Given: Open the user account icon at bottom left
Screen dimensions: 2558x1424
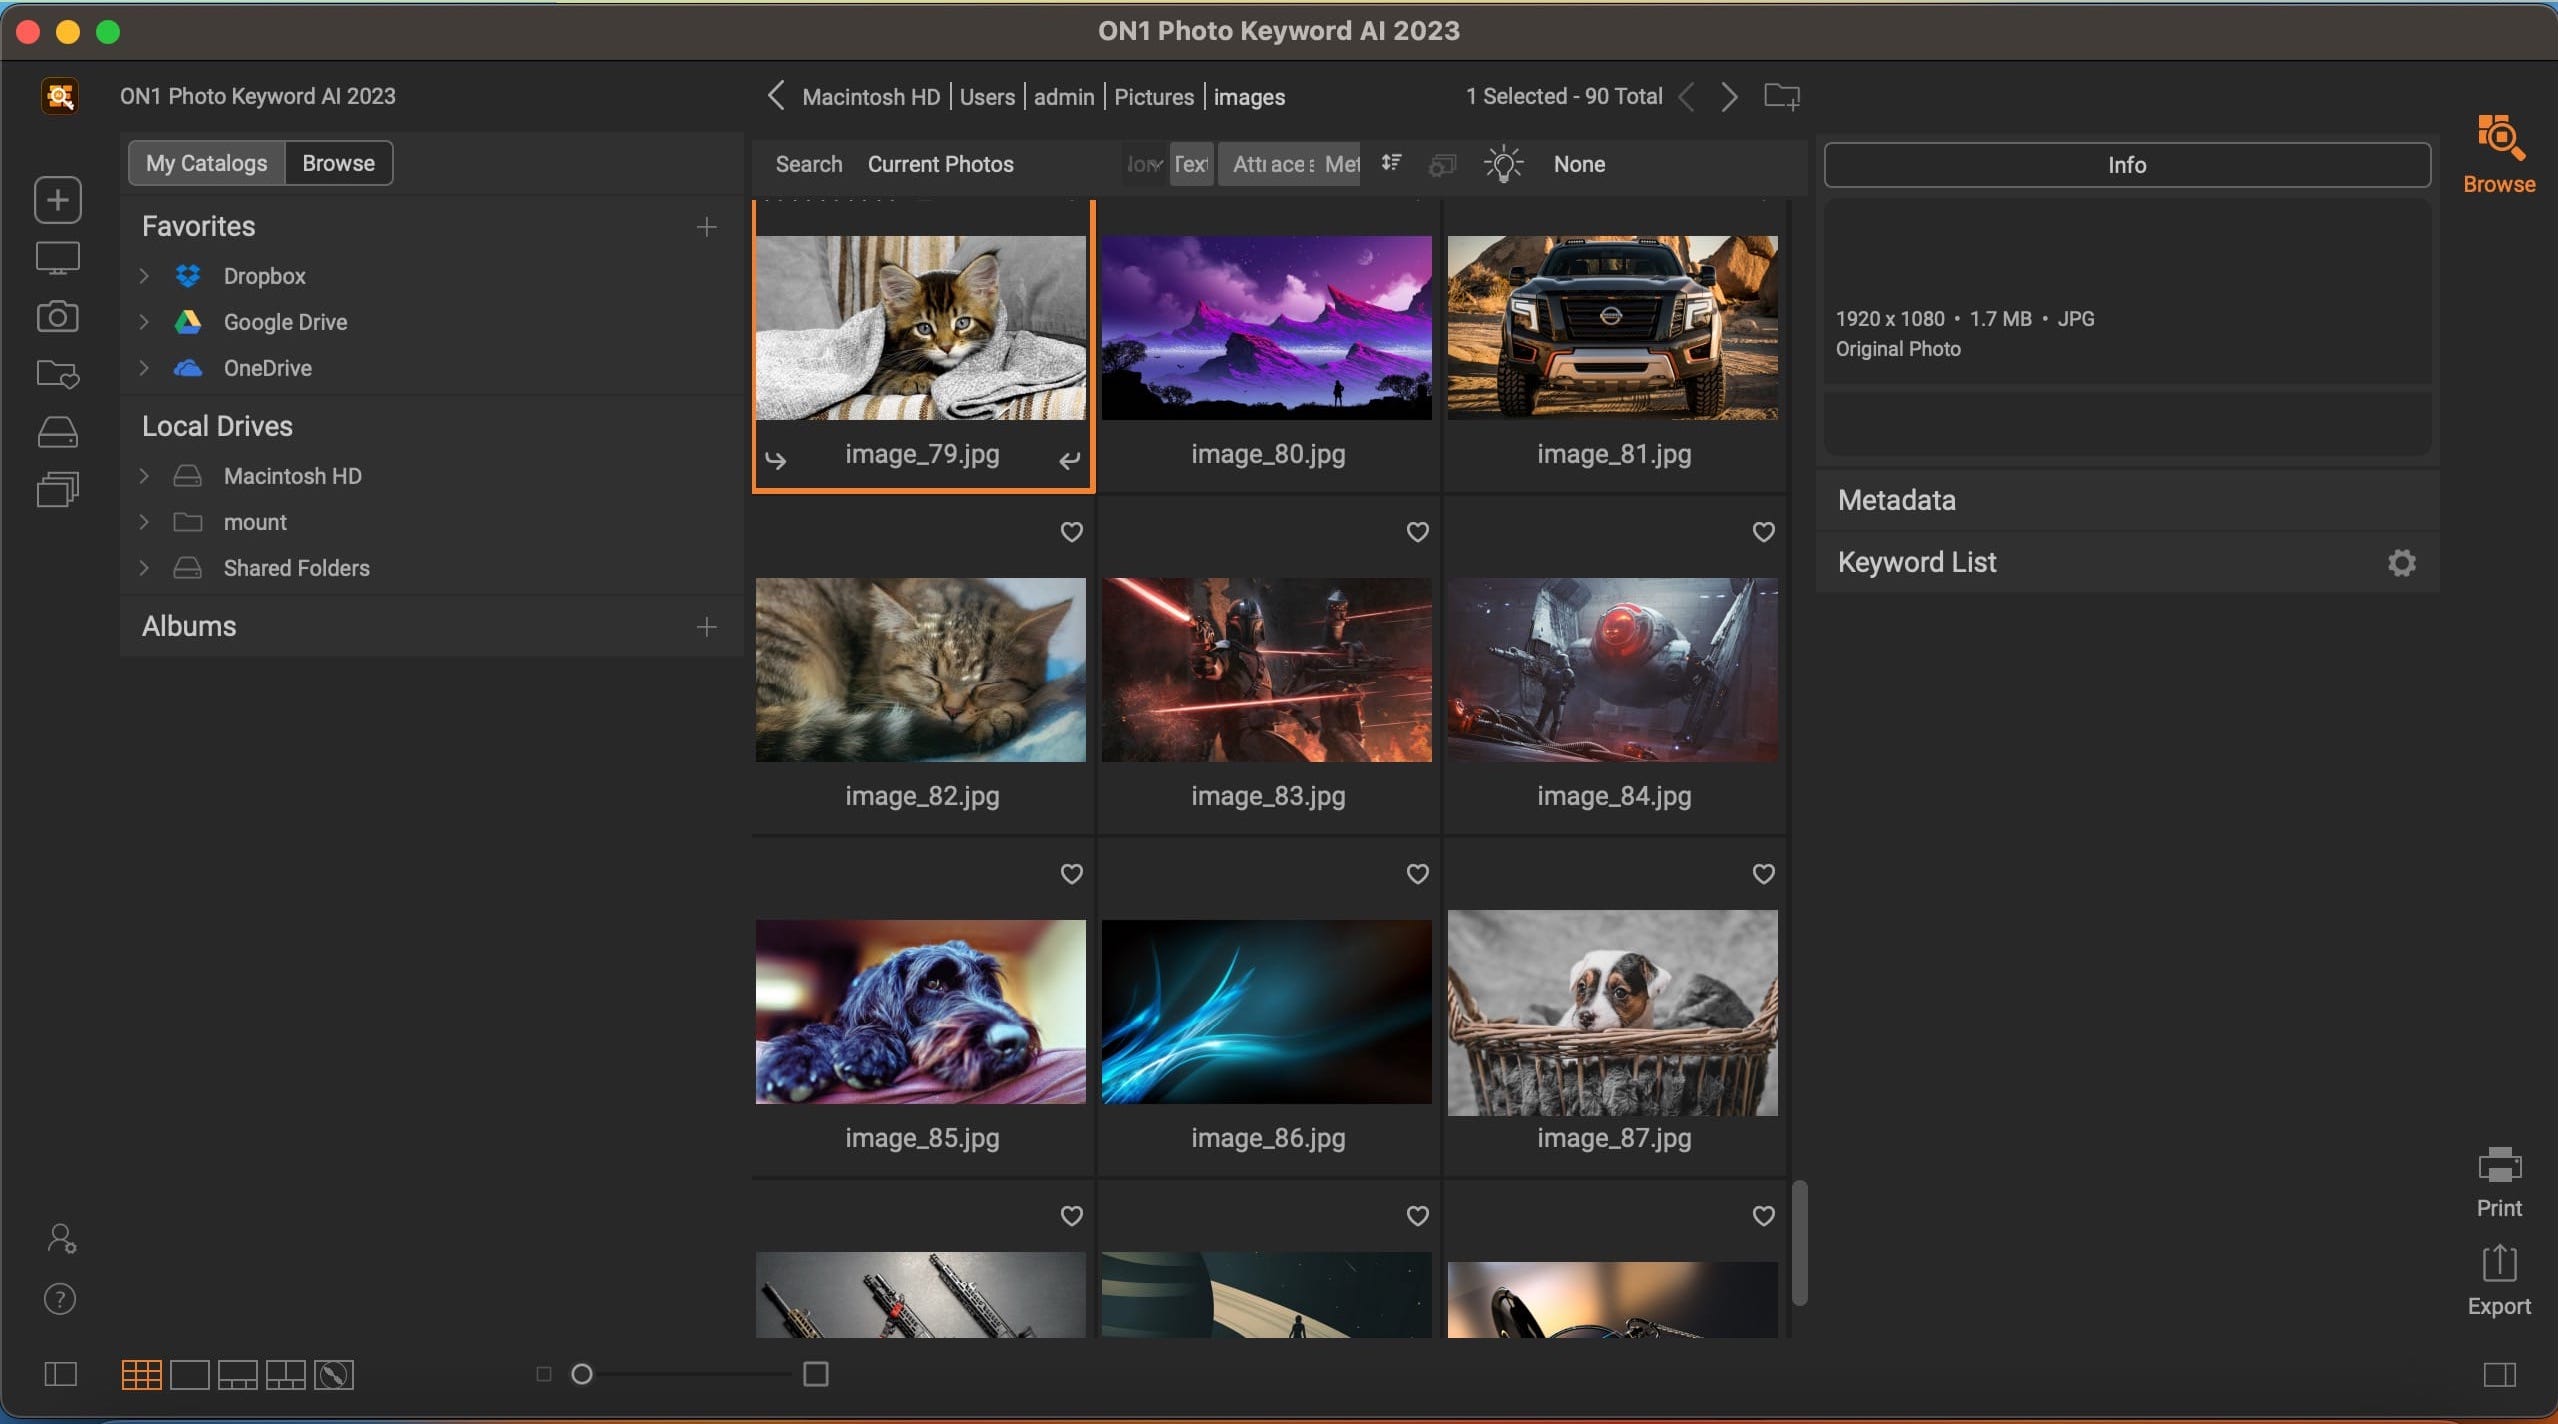Looking at the screenshot, I should tap(61, 1239).
